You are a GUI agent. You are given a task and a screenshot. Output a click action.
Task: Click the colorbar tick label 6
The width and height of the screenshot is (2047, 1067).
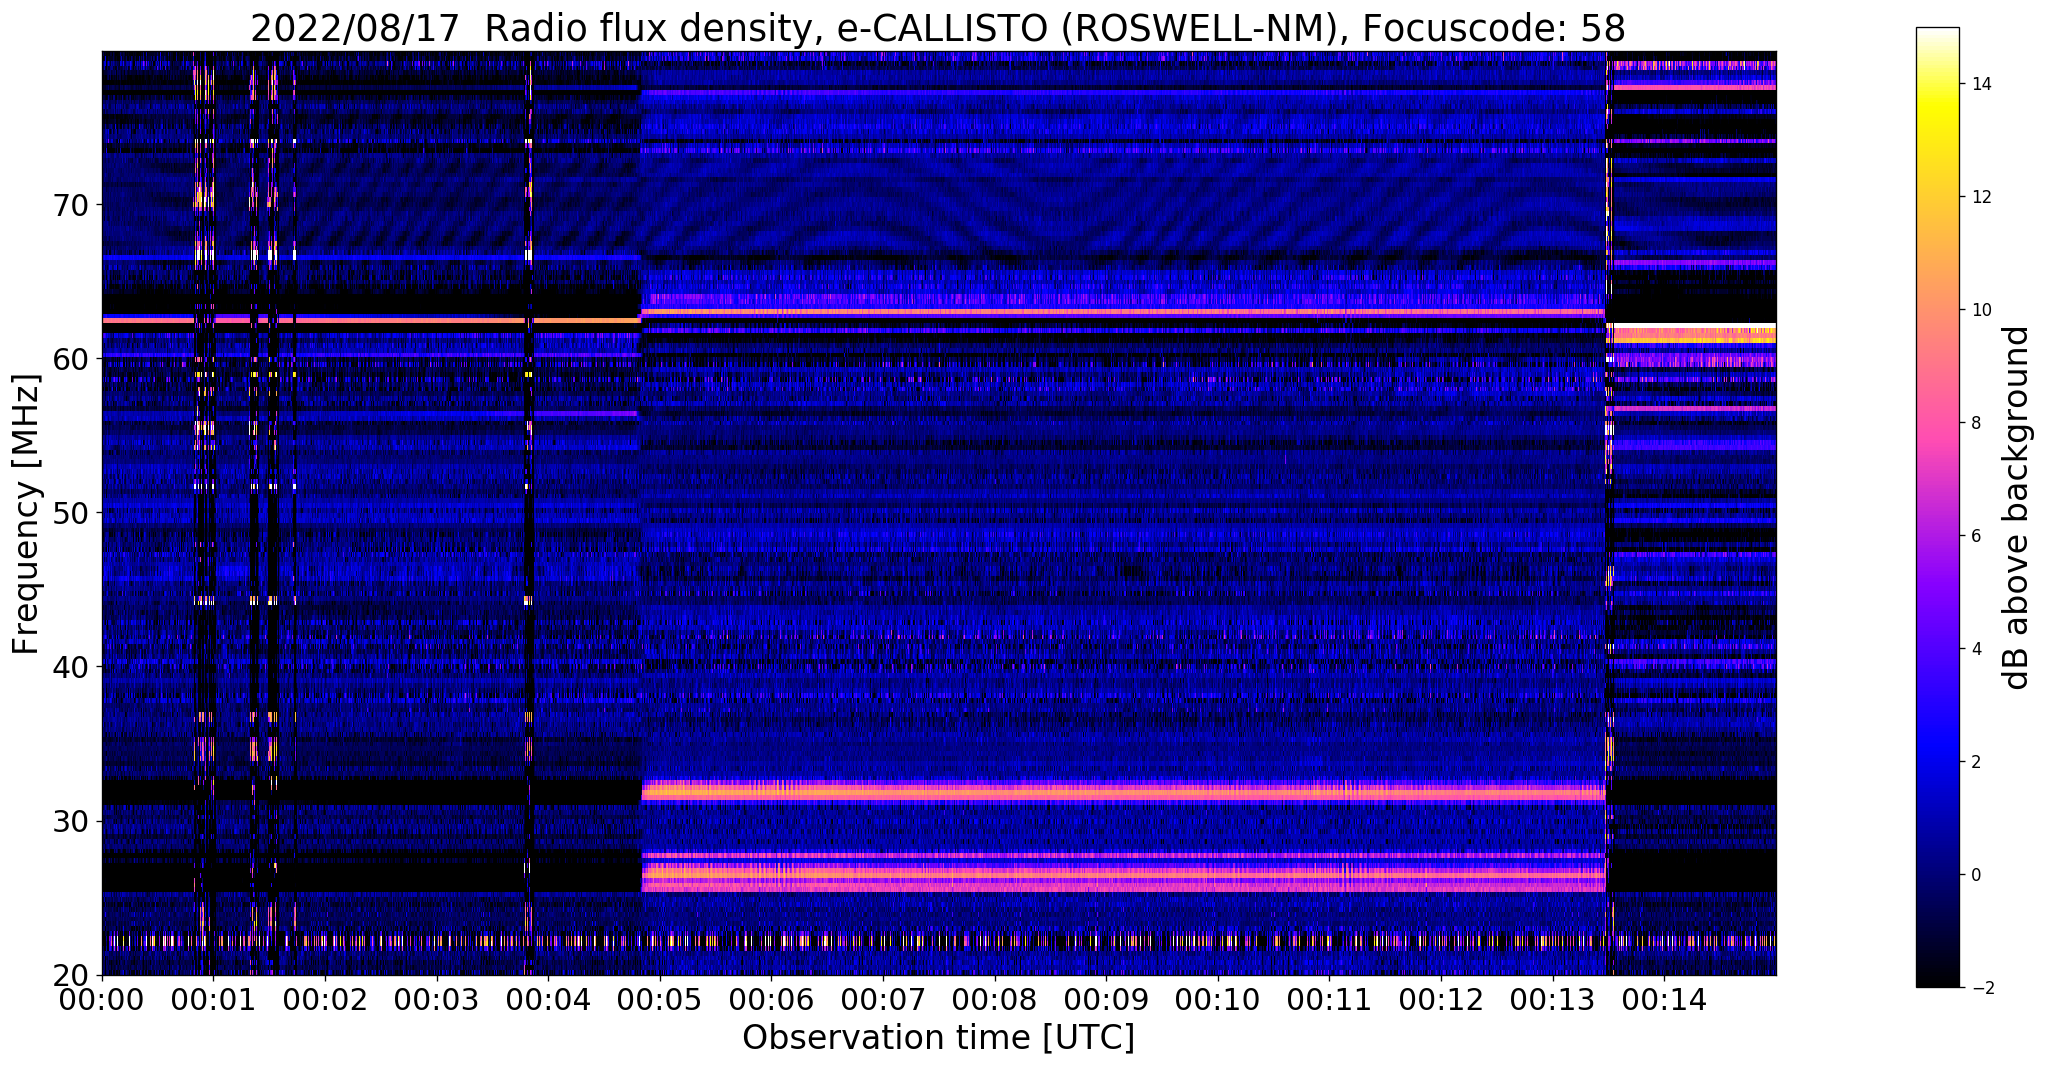point(1975,536)
